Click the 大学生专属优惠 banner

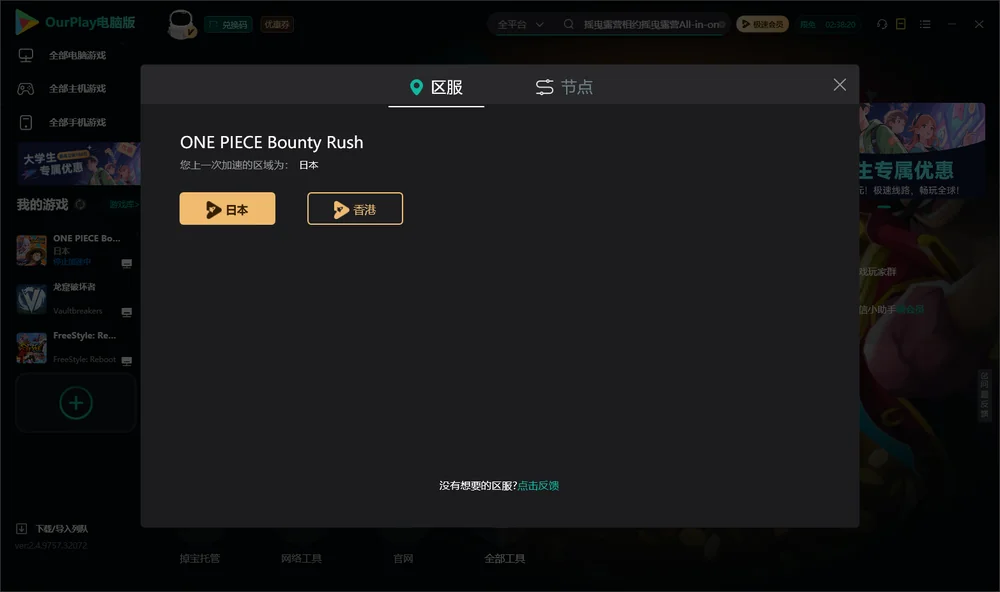click(79, 164)
